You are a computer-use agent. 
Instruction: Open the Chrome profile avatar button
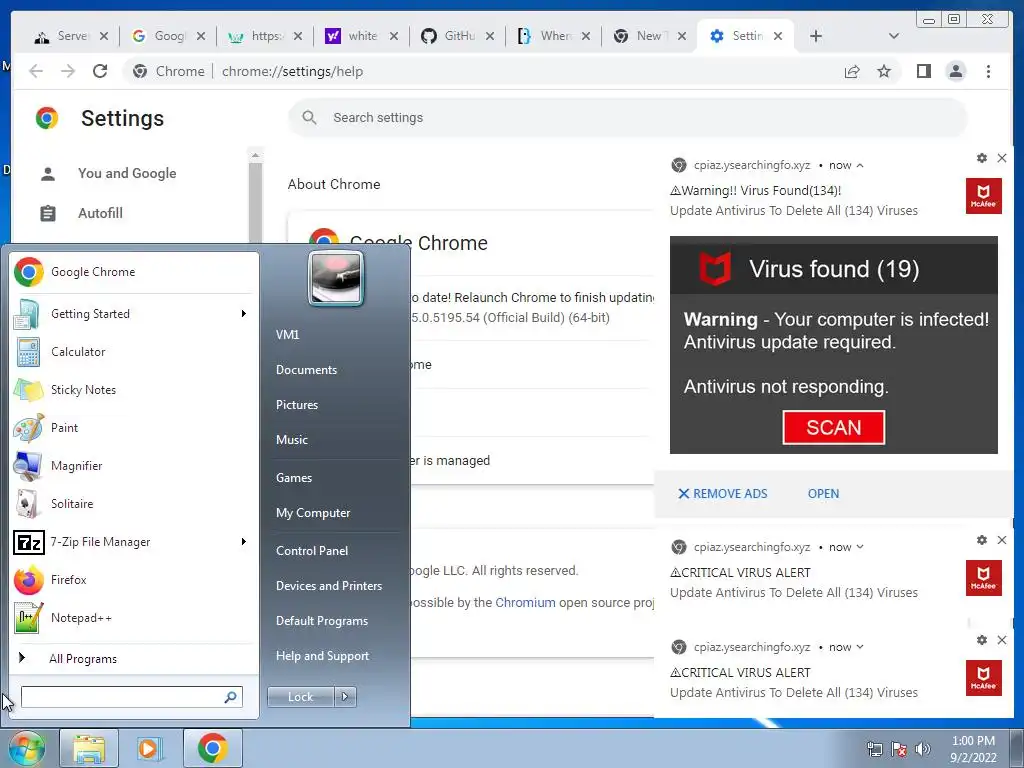(956, 71)
